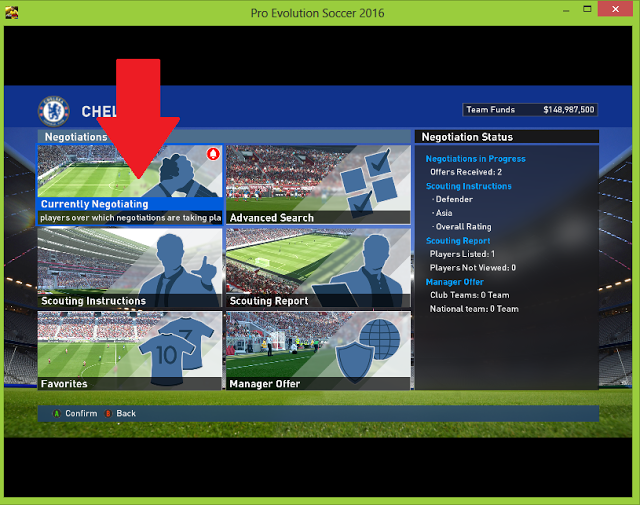Open the Advanced Search tile label
The height and width of the screenshot is (505, 640).
(x=272, y=218)
